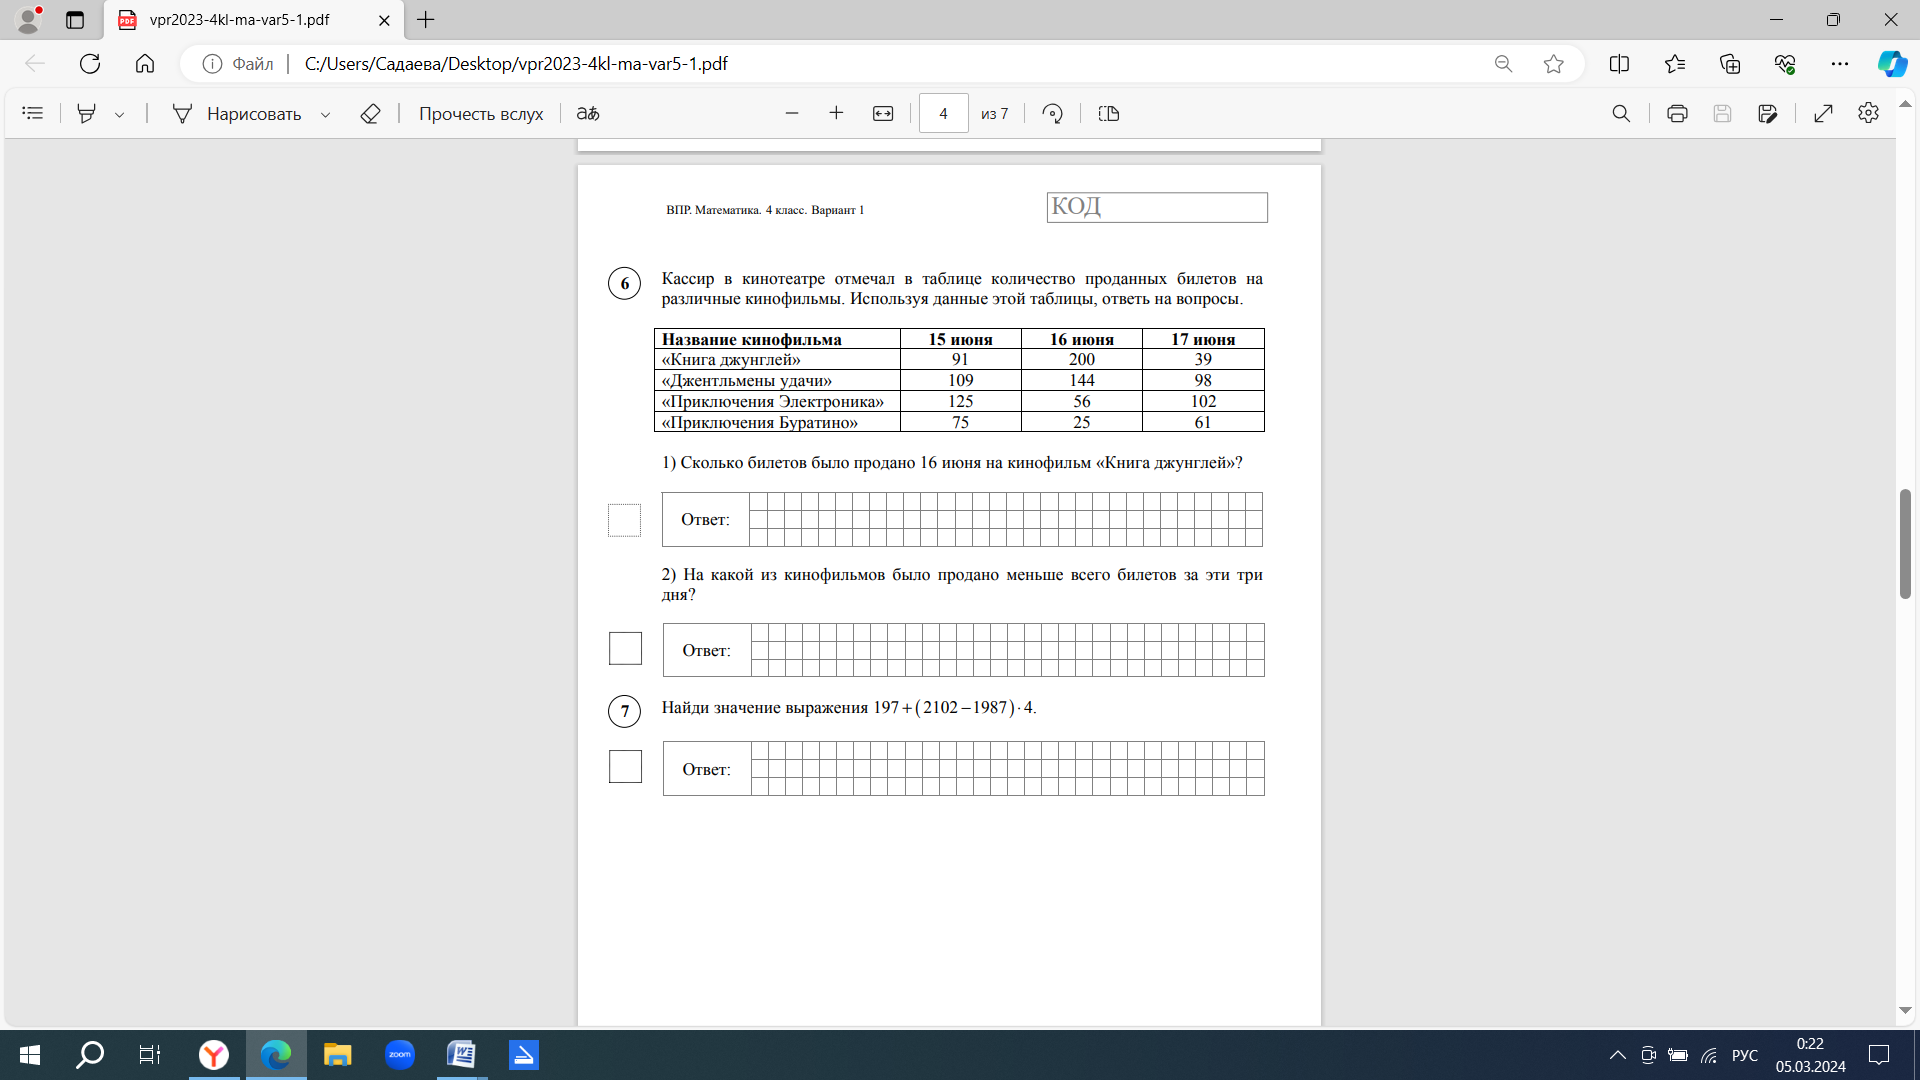Click the Zoom in plus icon

(836, 114)
